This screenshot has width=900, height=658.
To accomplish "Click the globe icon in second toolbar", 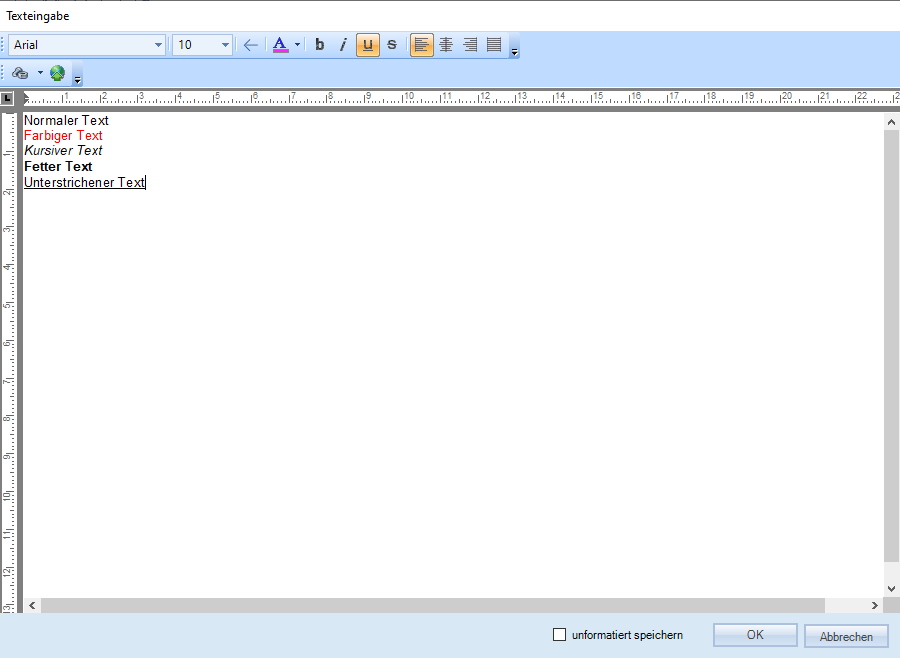I will coord(57,73).
